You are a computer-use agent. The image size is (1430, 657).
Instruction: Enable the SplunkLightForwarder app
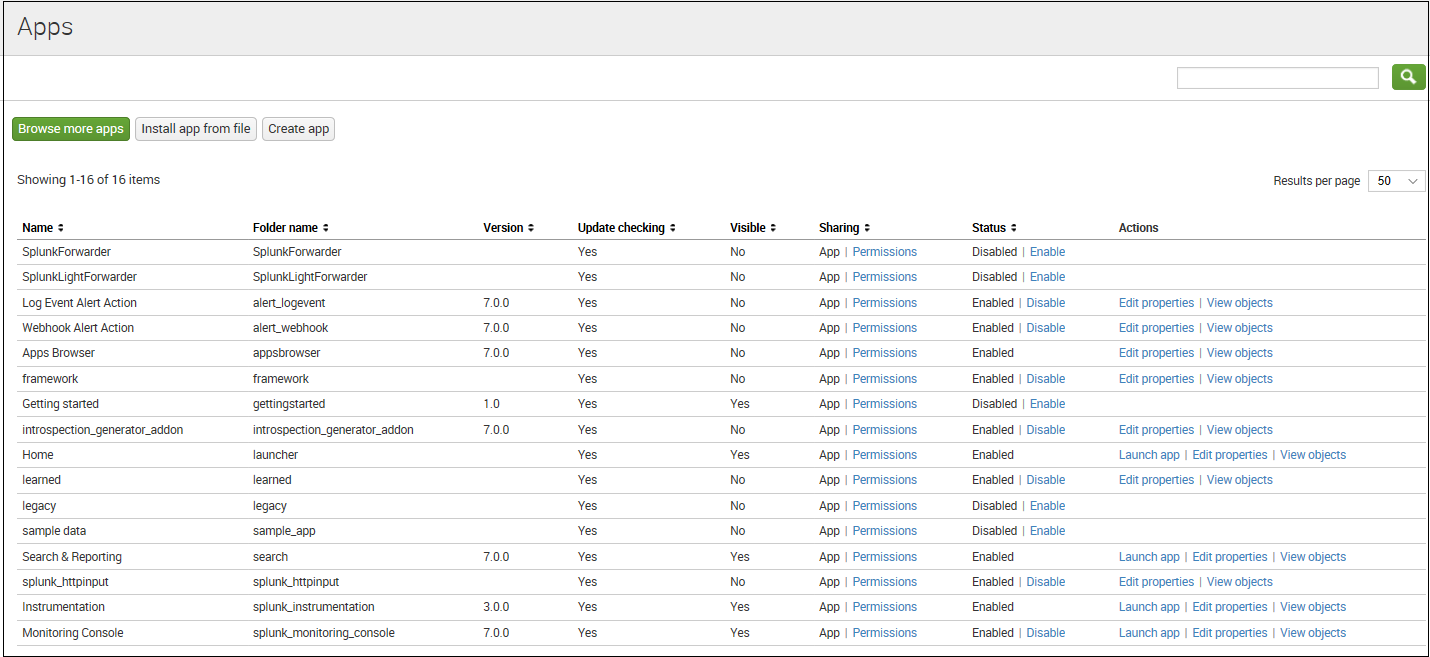[x=1047, y=277]
